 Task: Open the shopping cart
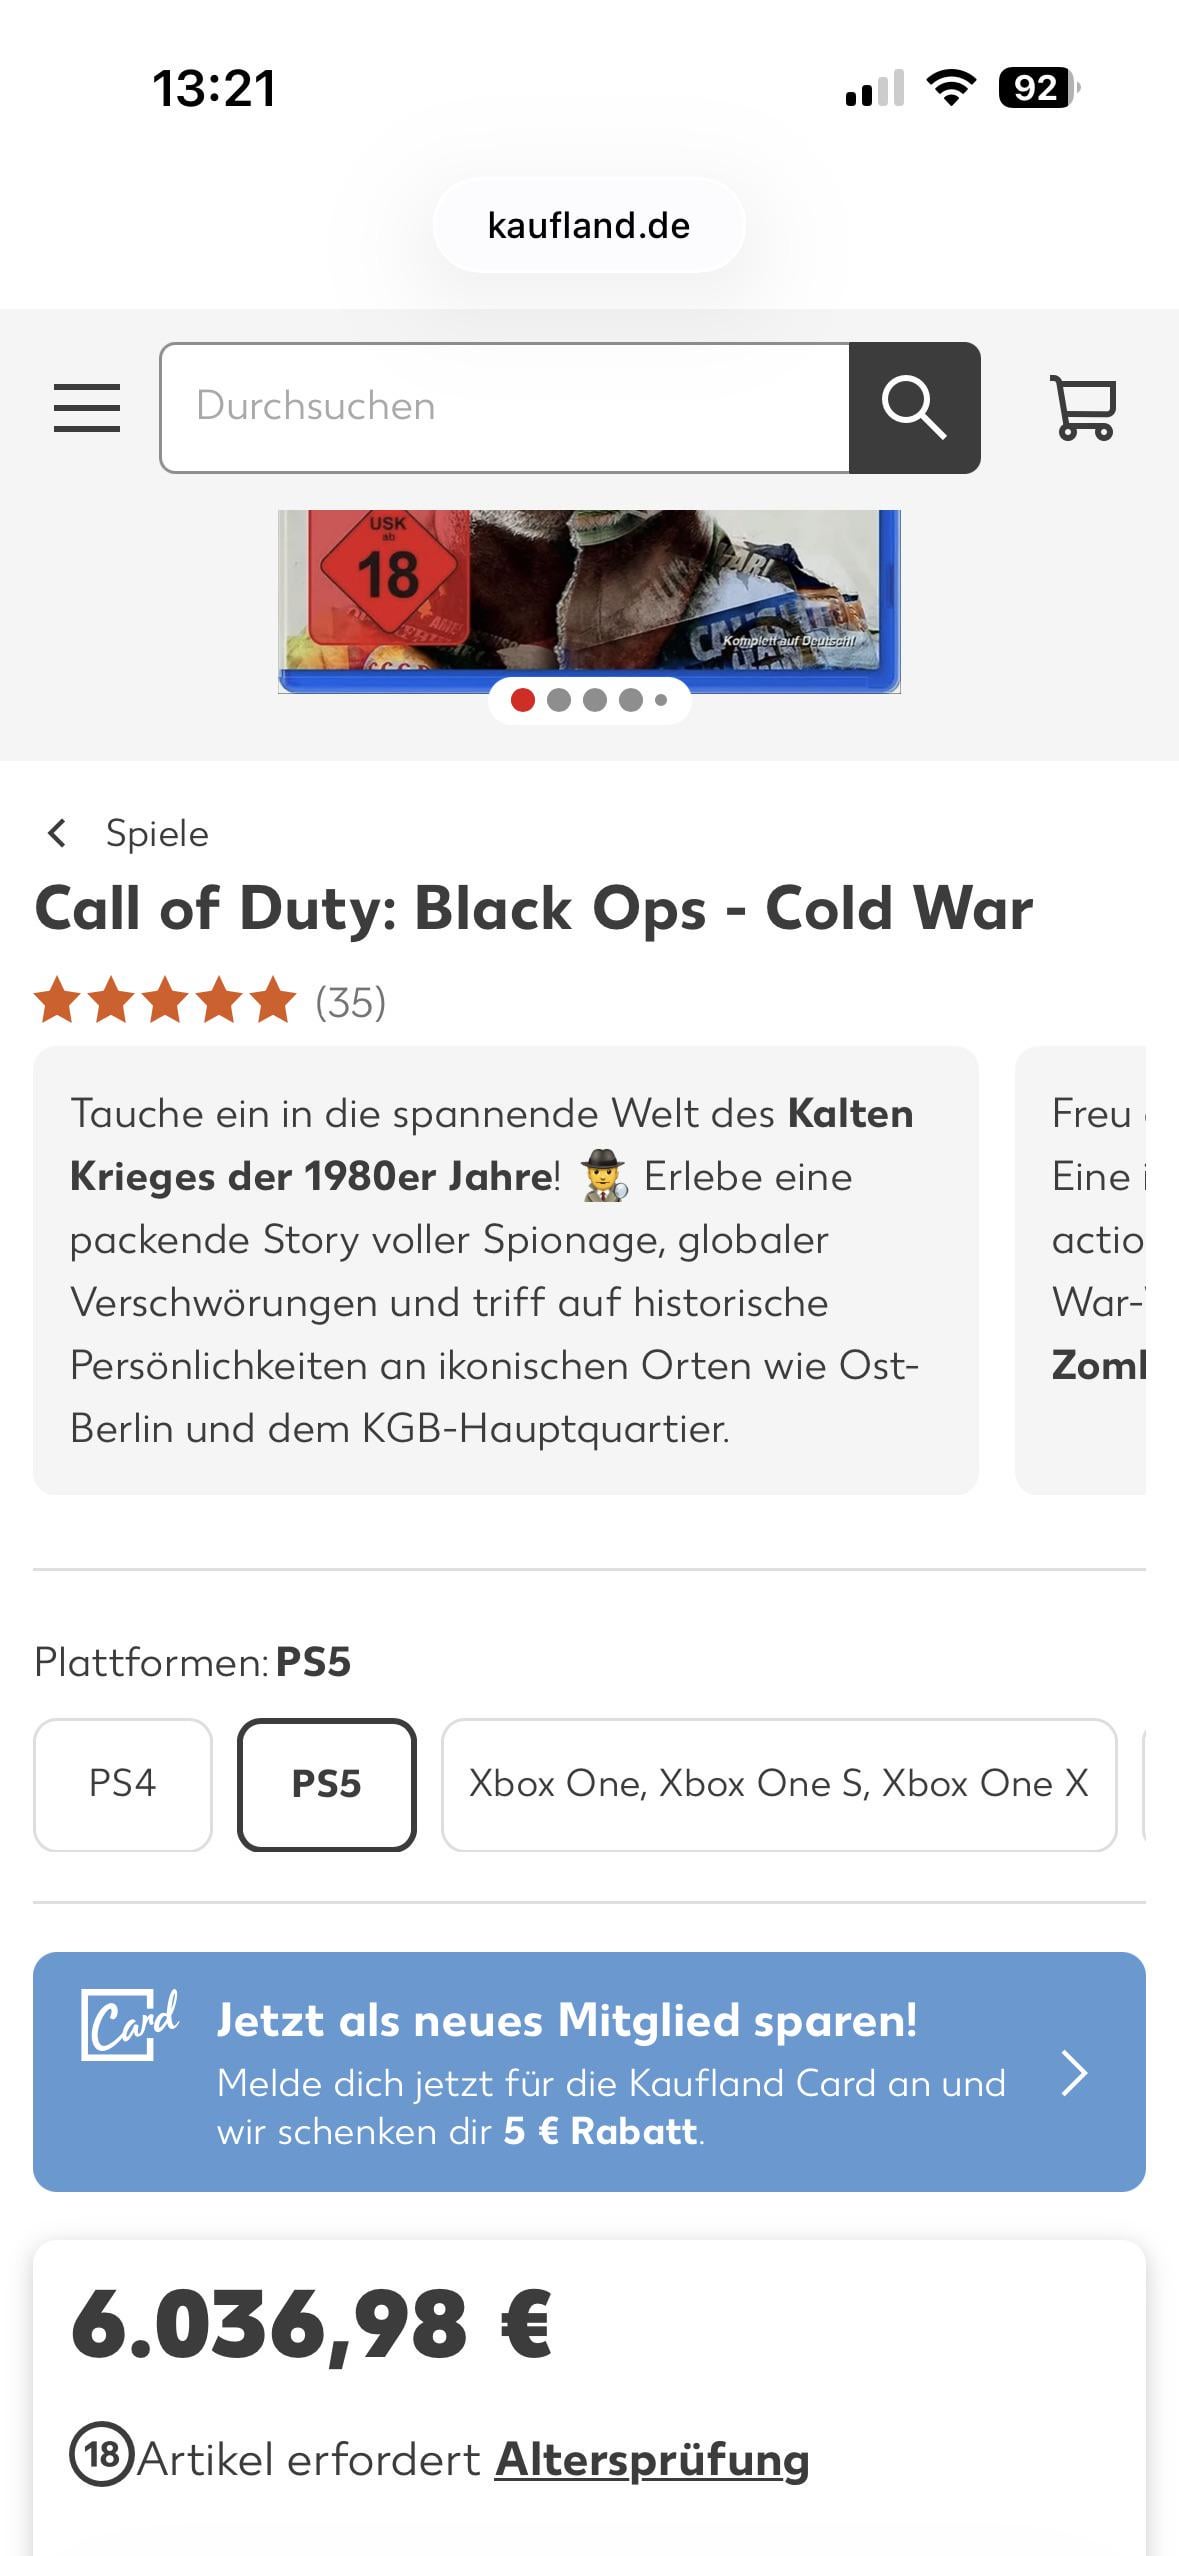(x=1082, y=408)
